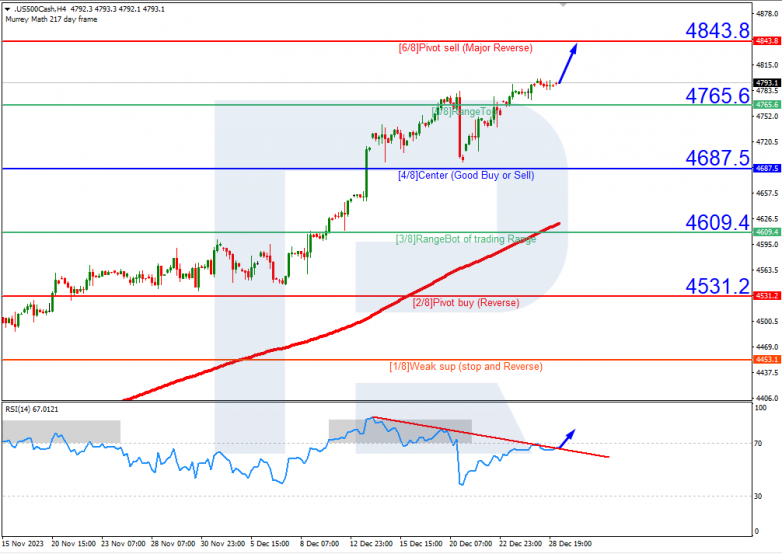Click the large 4843.8 level value
The width and height of the screenshot is (782, 554).
pos(717,30)
